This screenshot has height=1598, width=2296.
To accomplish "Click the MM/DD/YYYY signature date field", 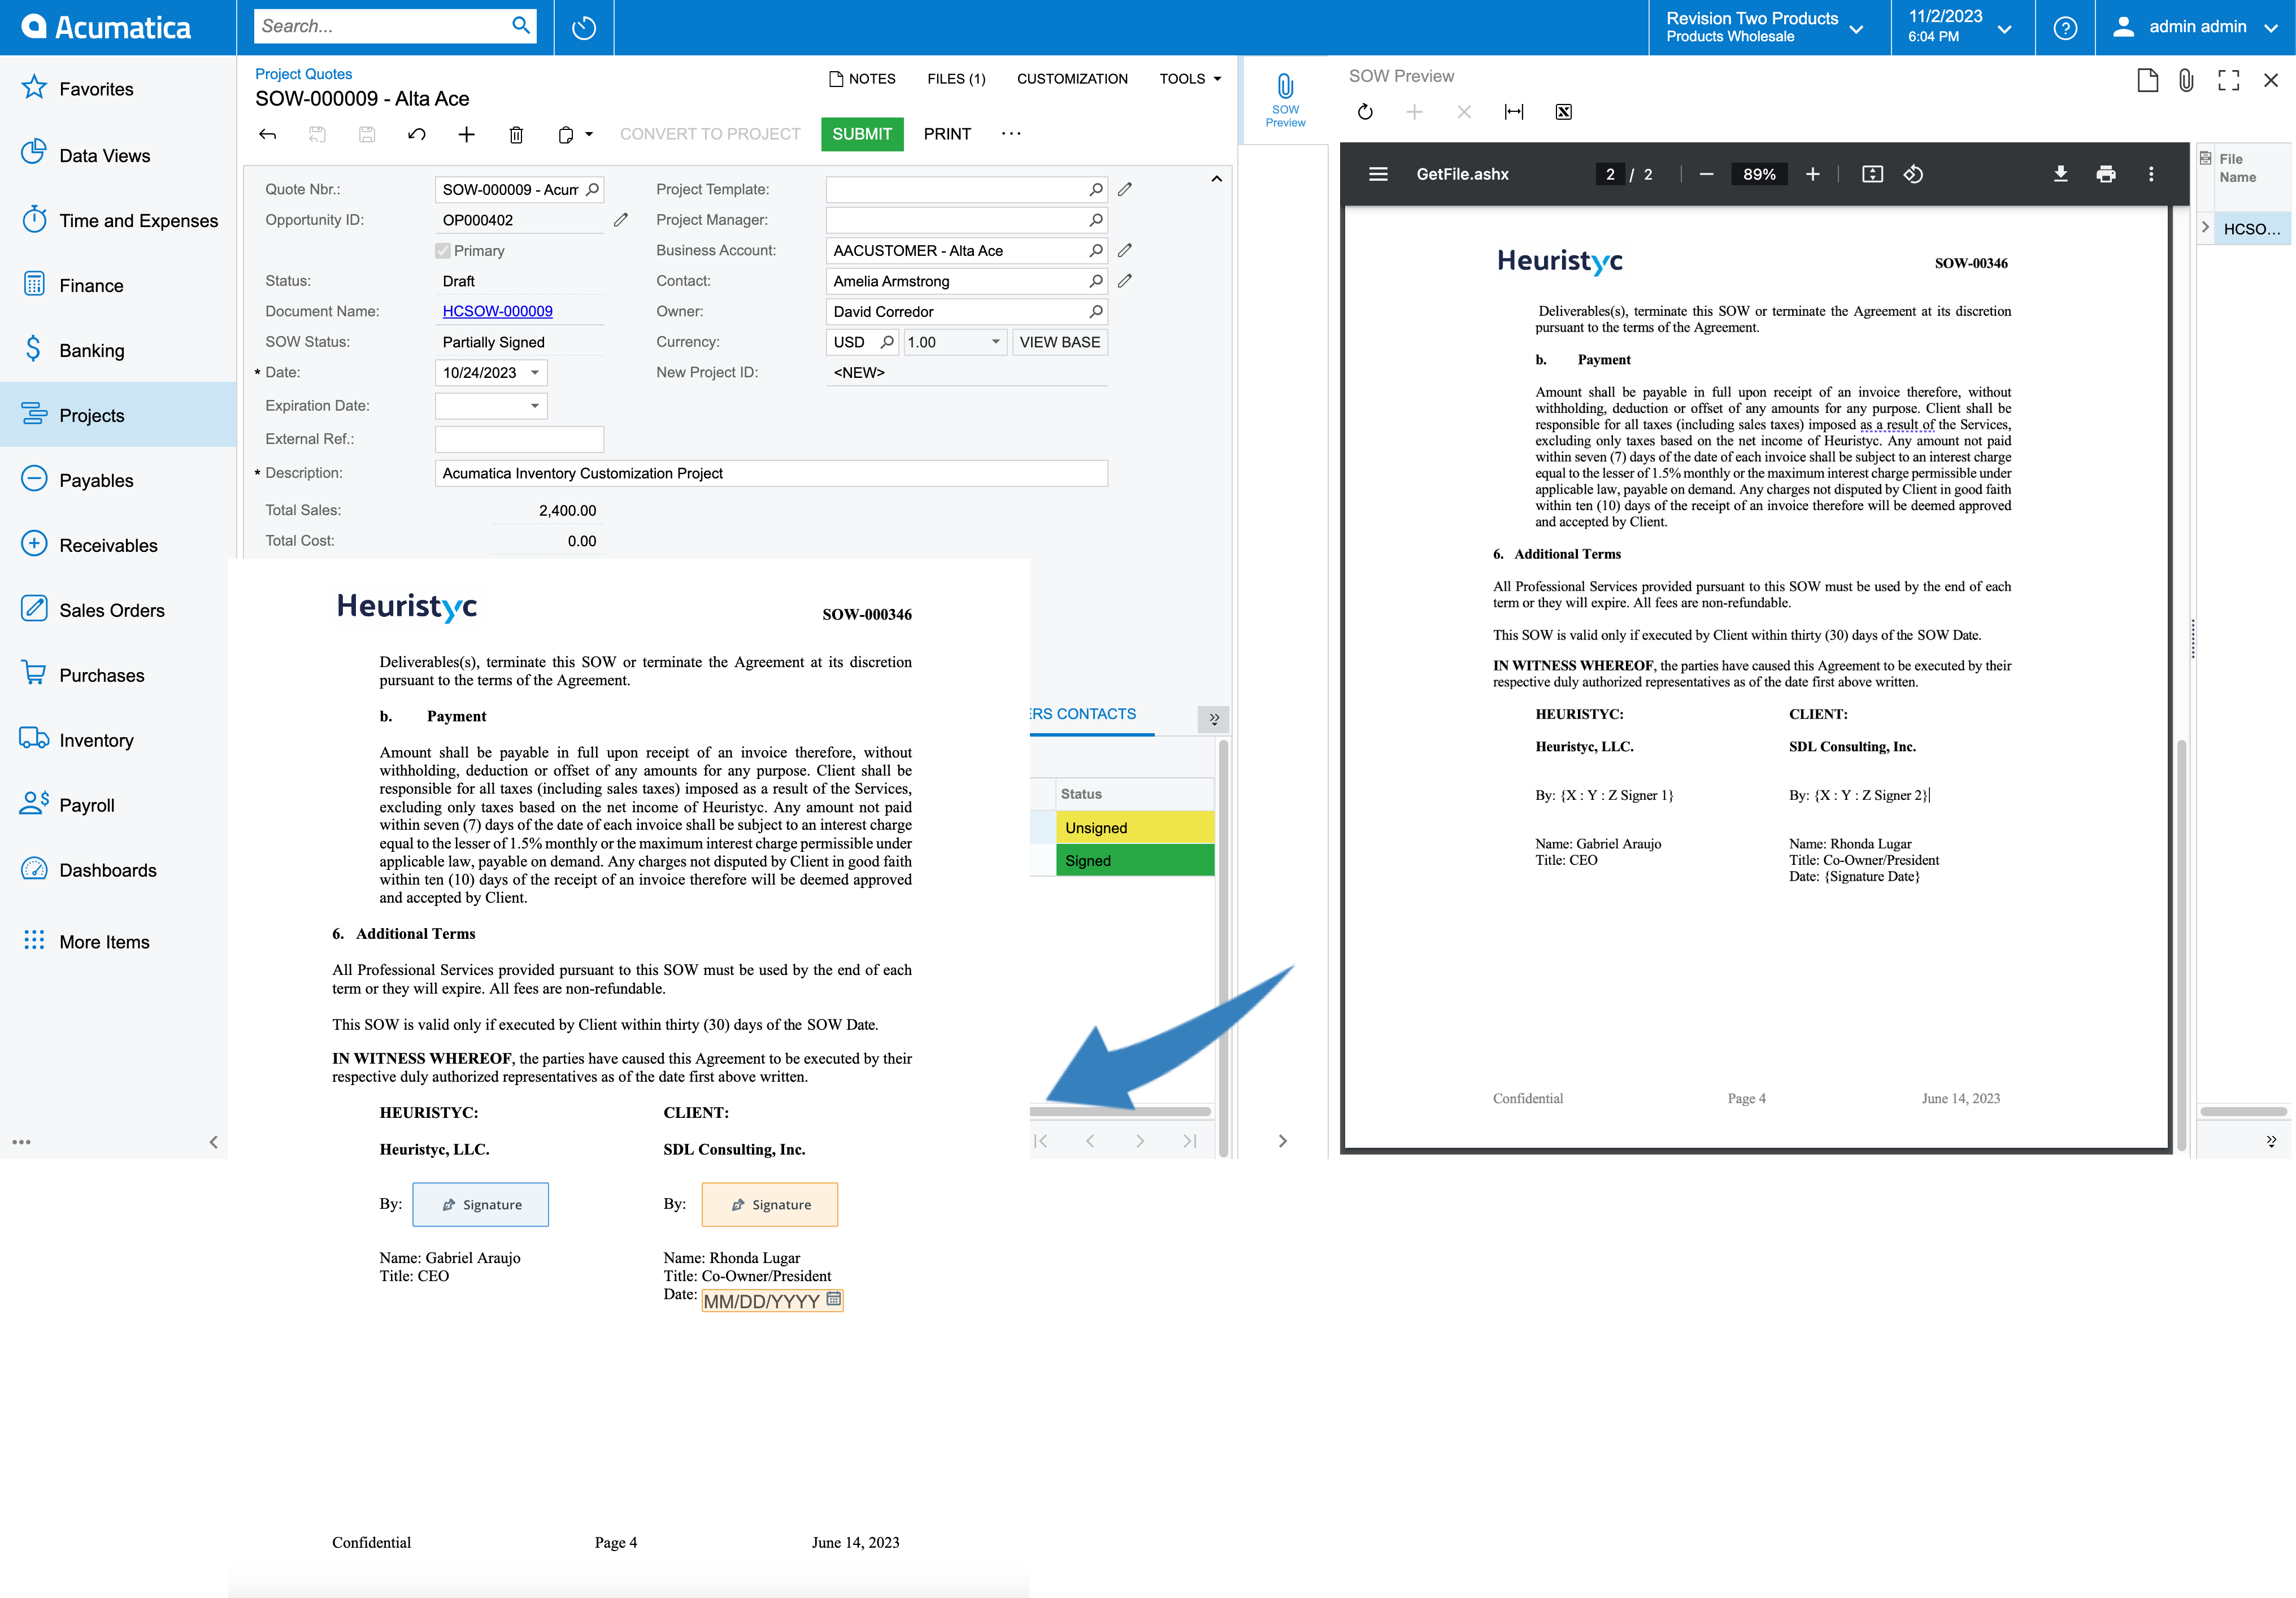I will 772,1300.
